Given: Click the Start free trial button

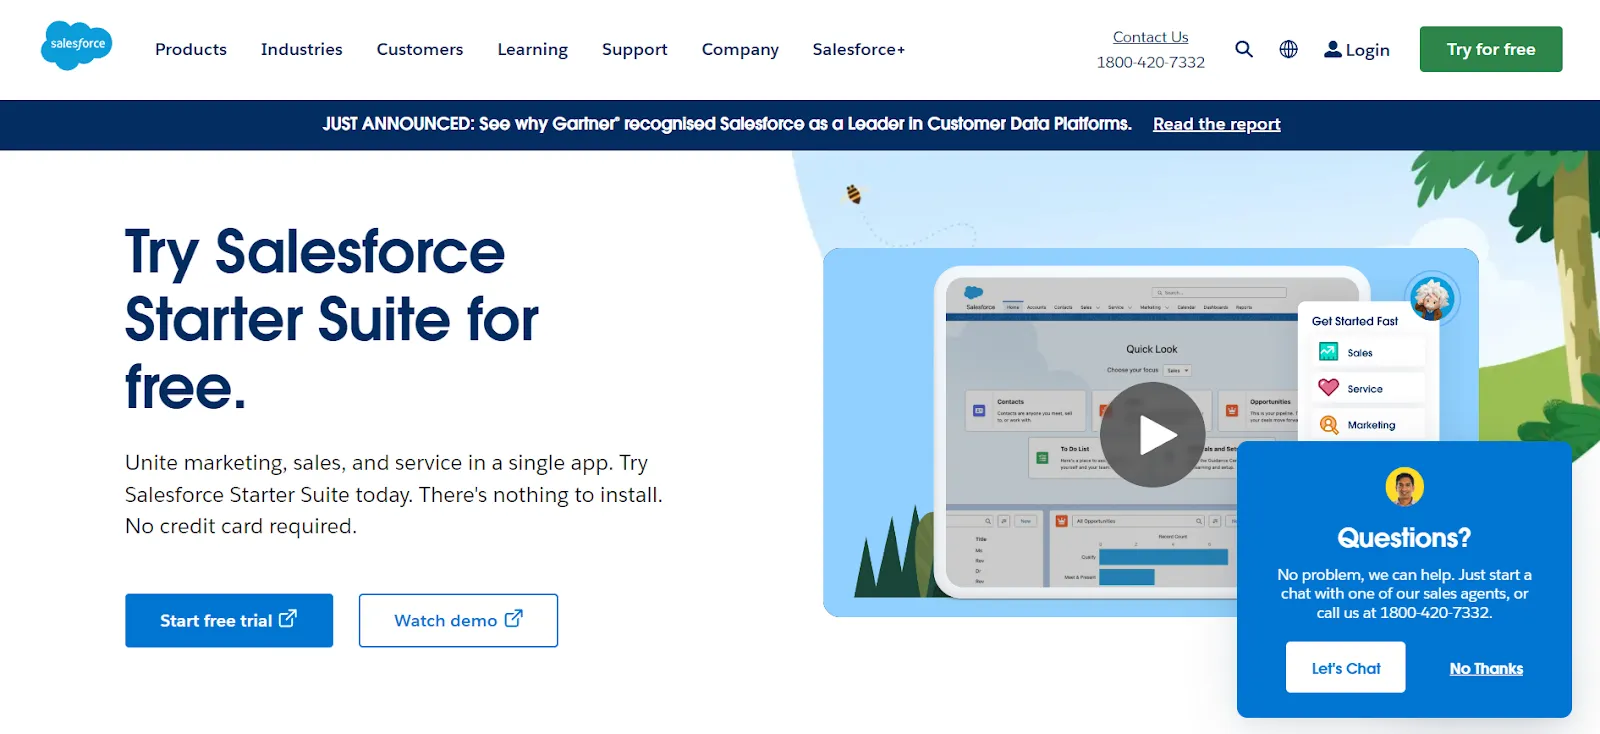Looking at the screenshot, I should tap(229, 620).
